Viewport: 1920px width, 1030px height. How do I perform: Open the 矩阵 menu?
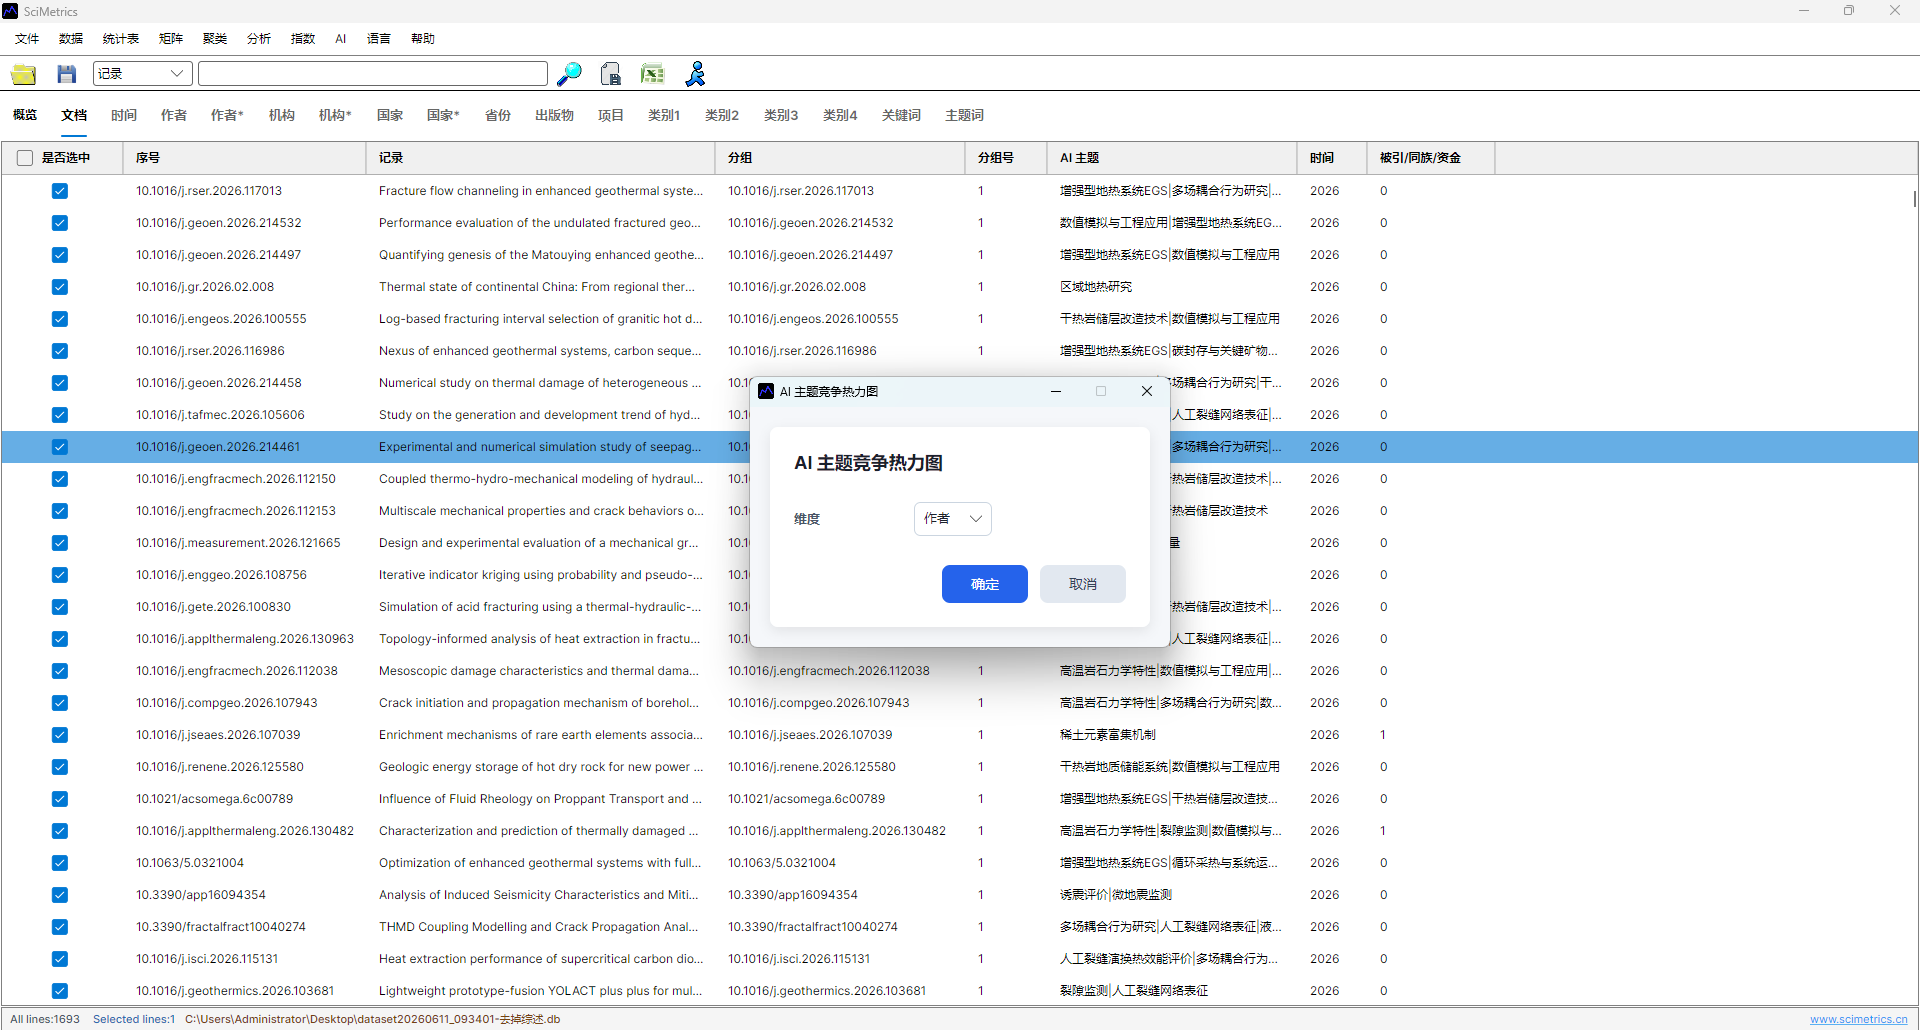point(171,39)
